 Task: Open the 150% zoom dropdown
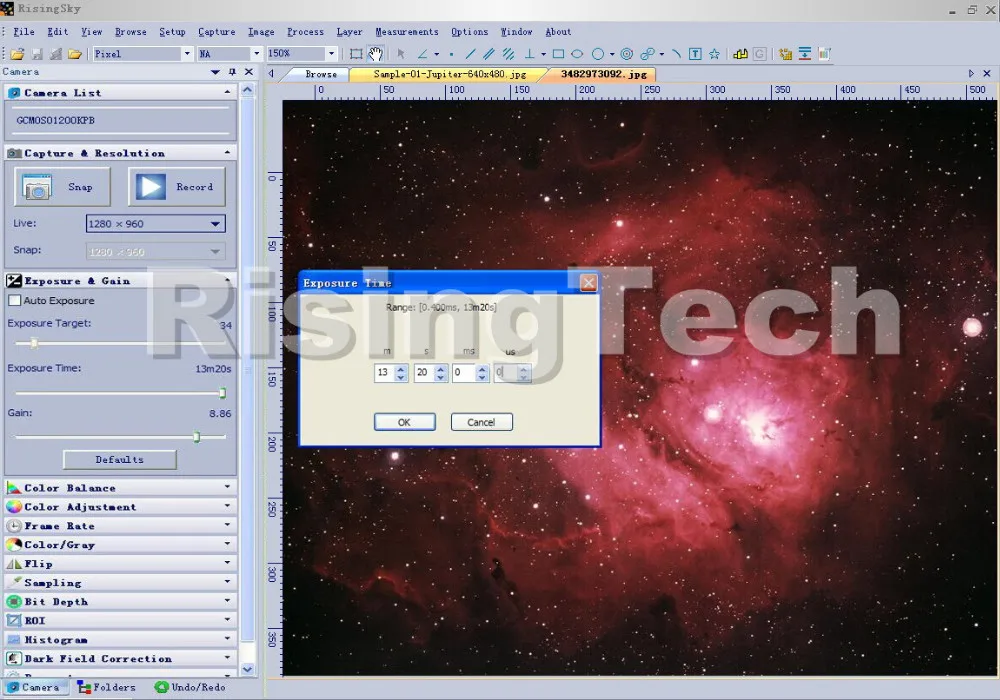pyautogui.click(x=331, y=54)
